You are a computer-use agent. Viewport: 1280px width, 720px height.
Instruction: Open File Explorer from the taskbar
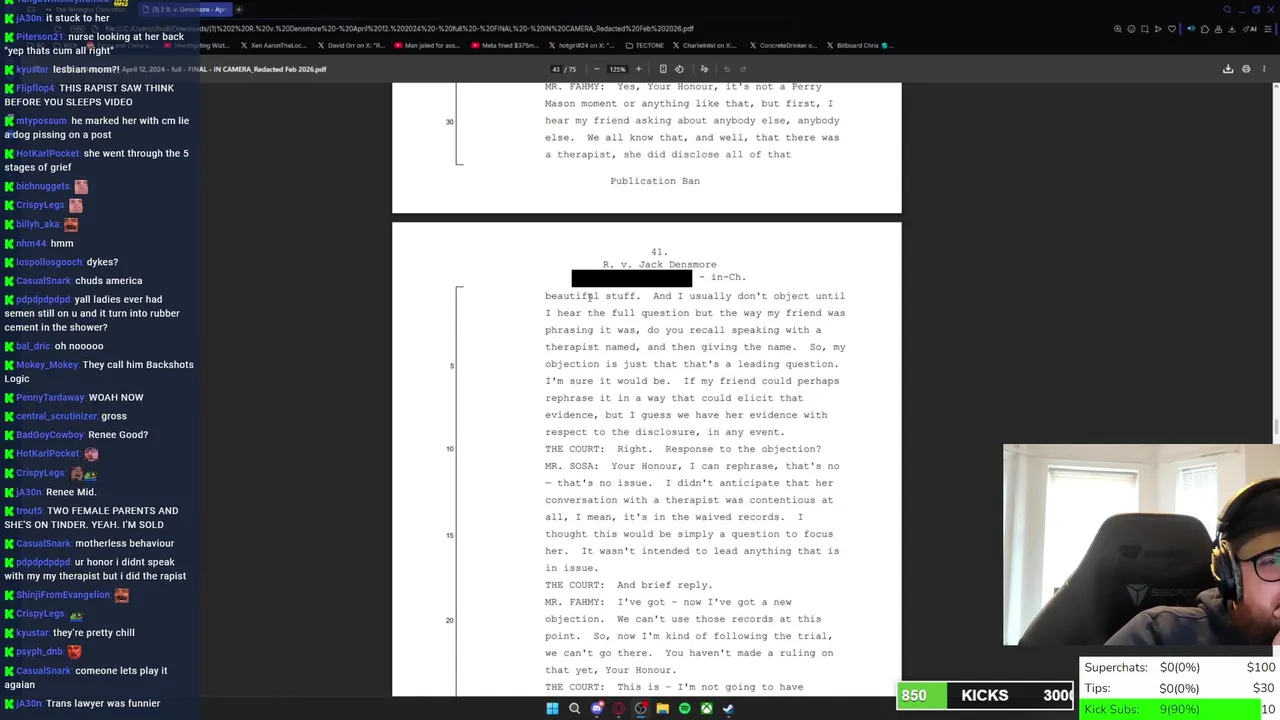(662, 709)
